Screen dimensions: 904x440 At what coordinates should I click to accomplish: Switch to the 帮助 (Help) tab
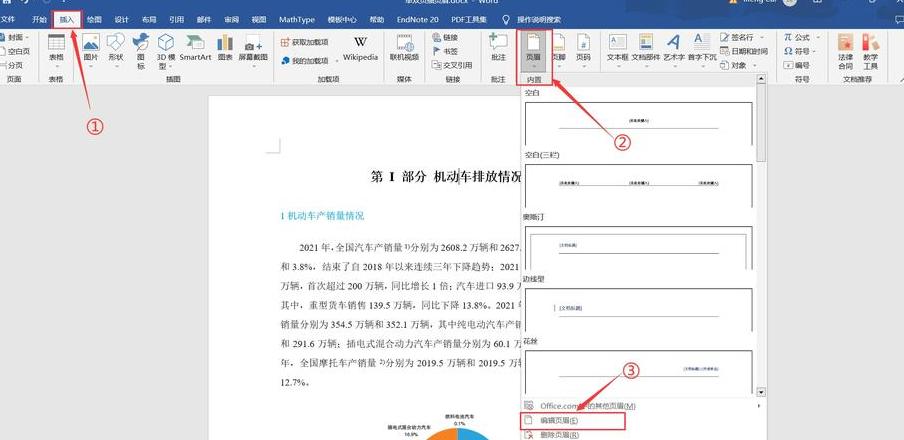tap(377, 20)
